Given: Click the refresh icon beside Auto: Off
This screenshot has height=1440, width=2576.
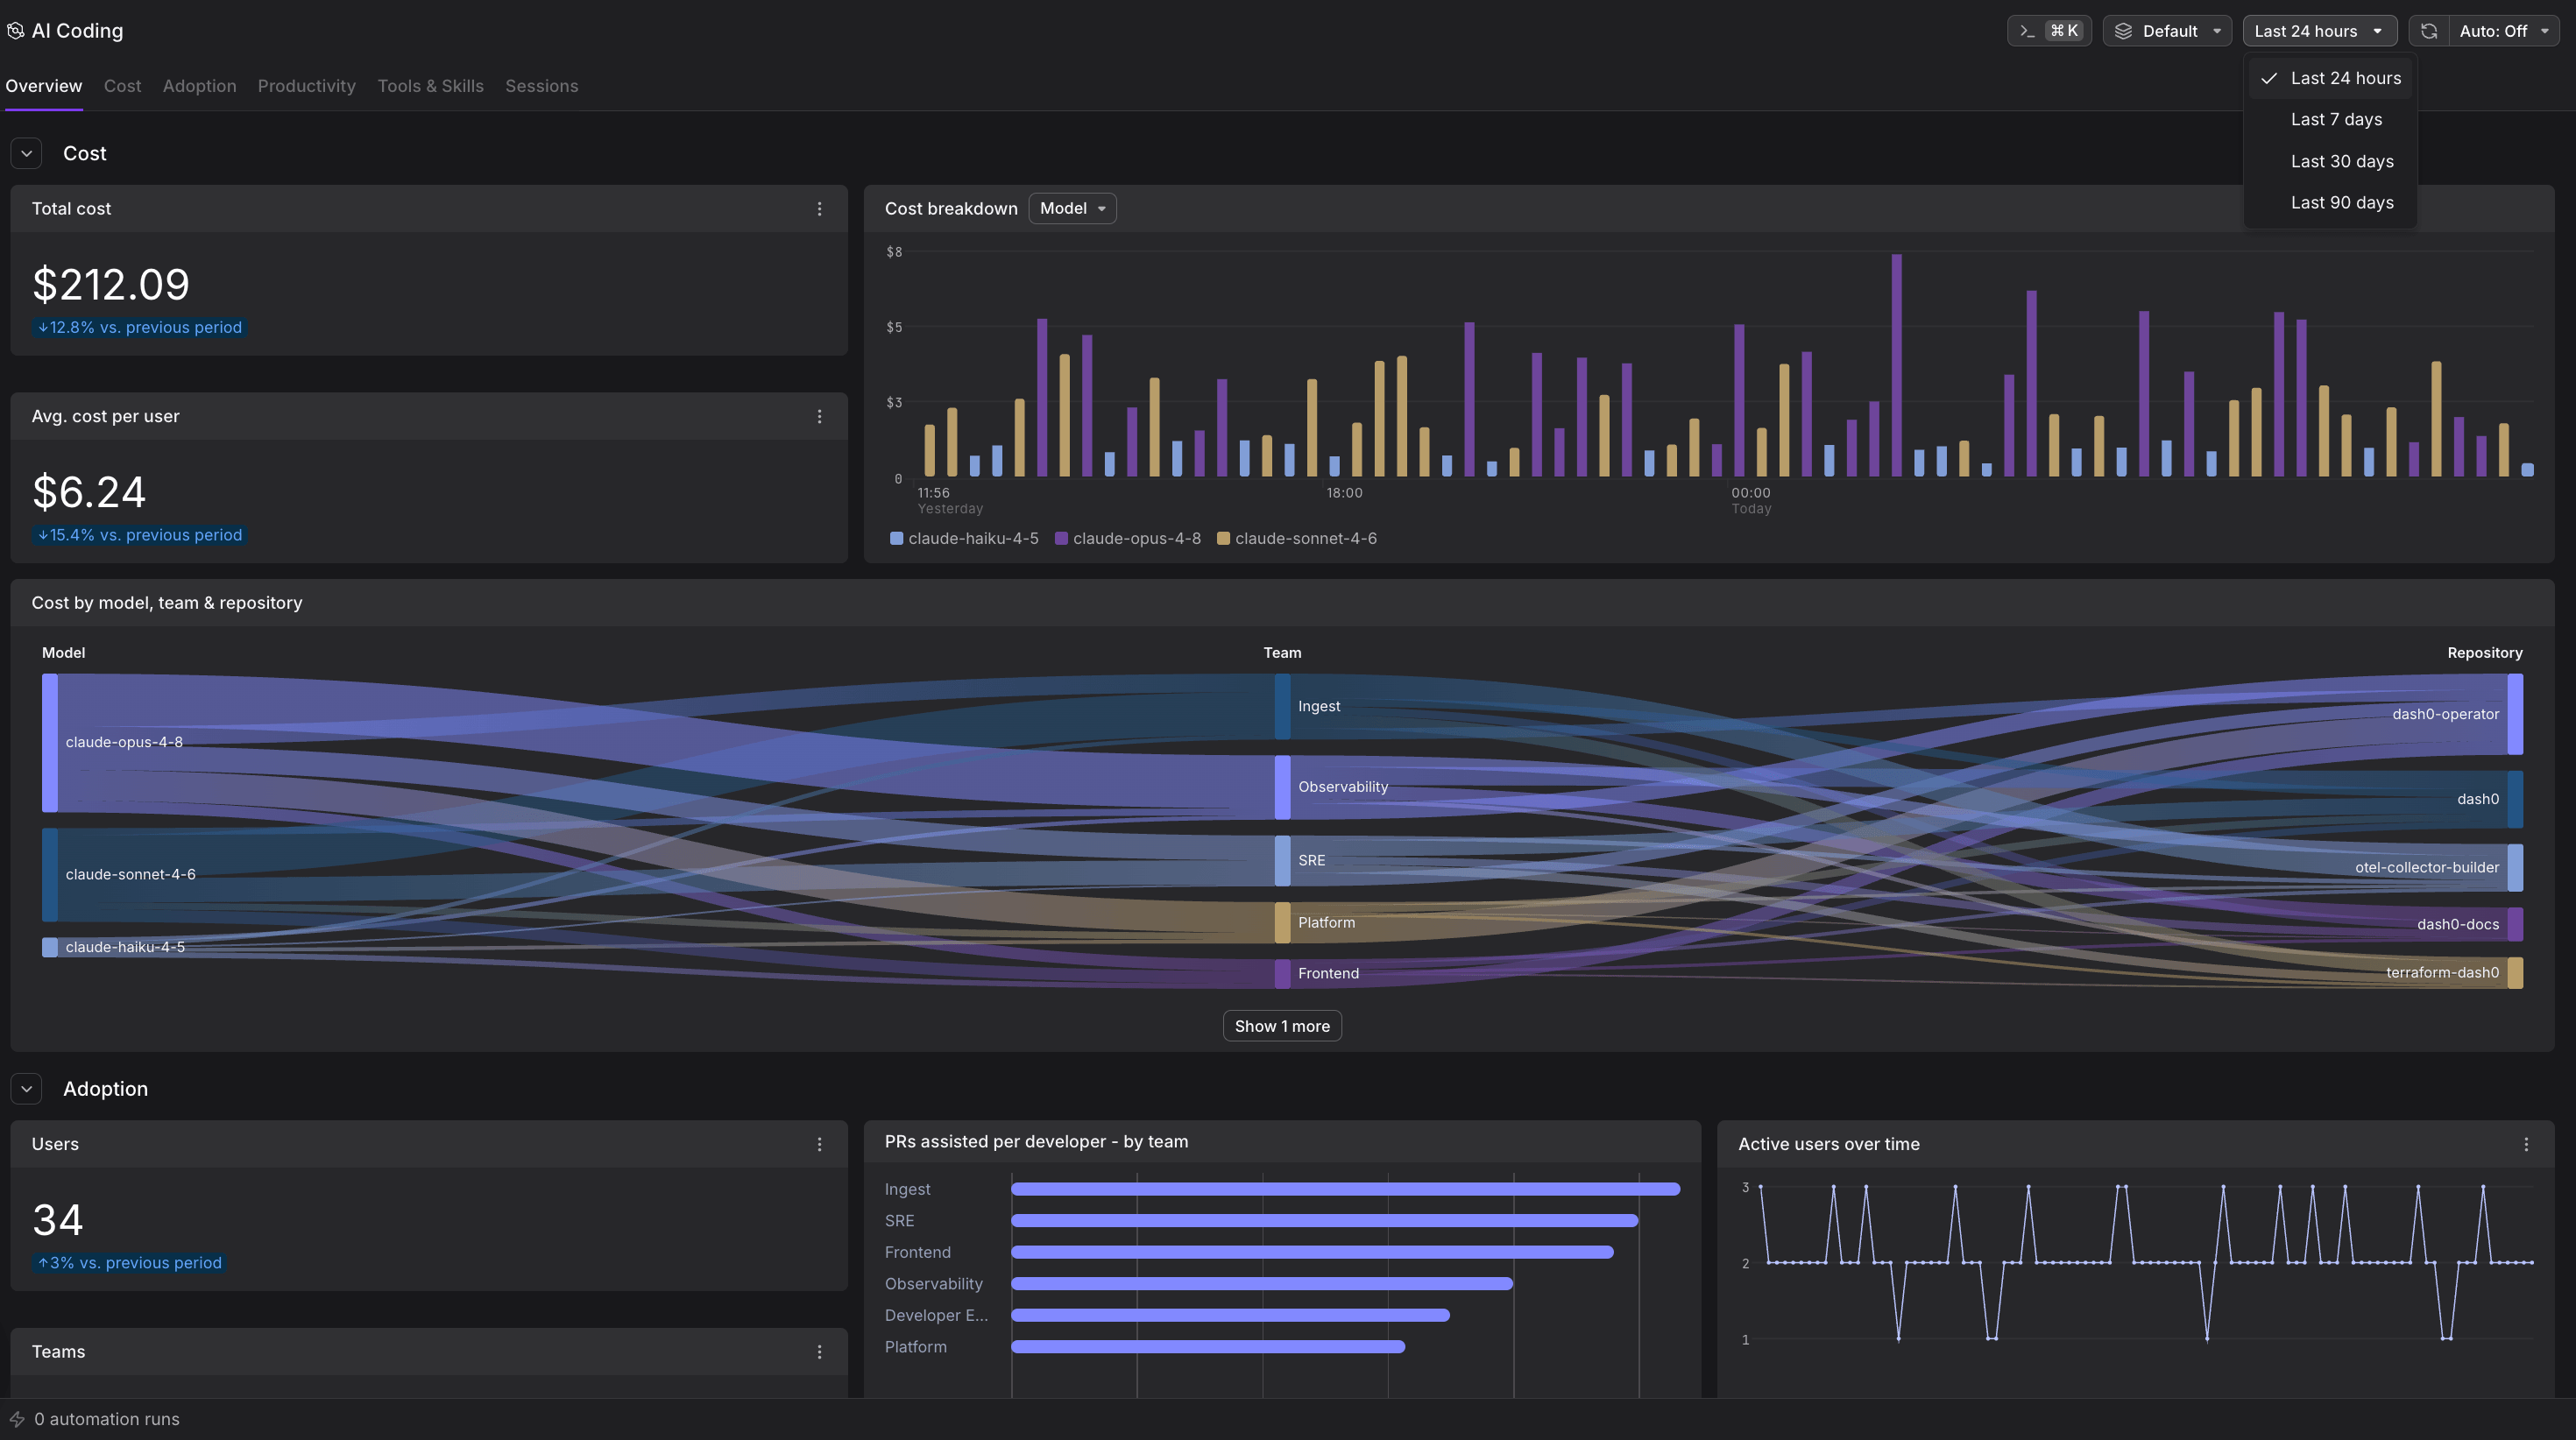Looking at the screenshot, I should pyautogui.click(x=2429, y=31).
